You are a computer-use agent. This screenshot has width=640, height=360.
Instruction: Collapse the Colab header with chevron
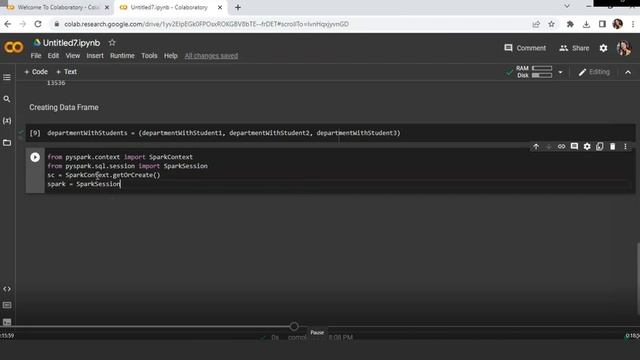[628, 72]
